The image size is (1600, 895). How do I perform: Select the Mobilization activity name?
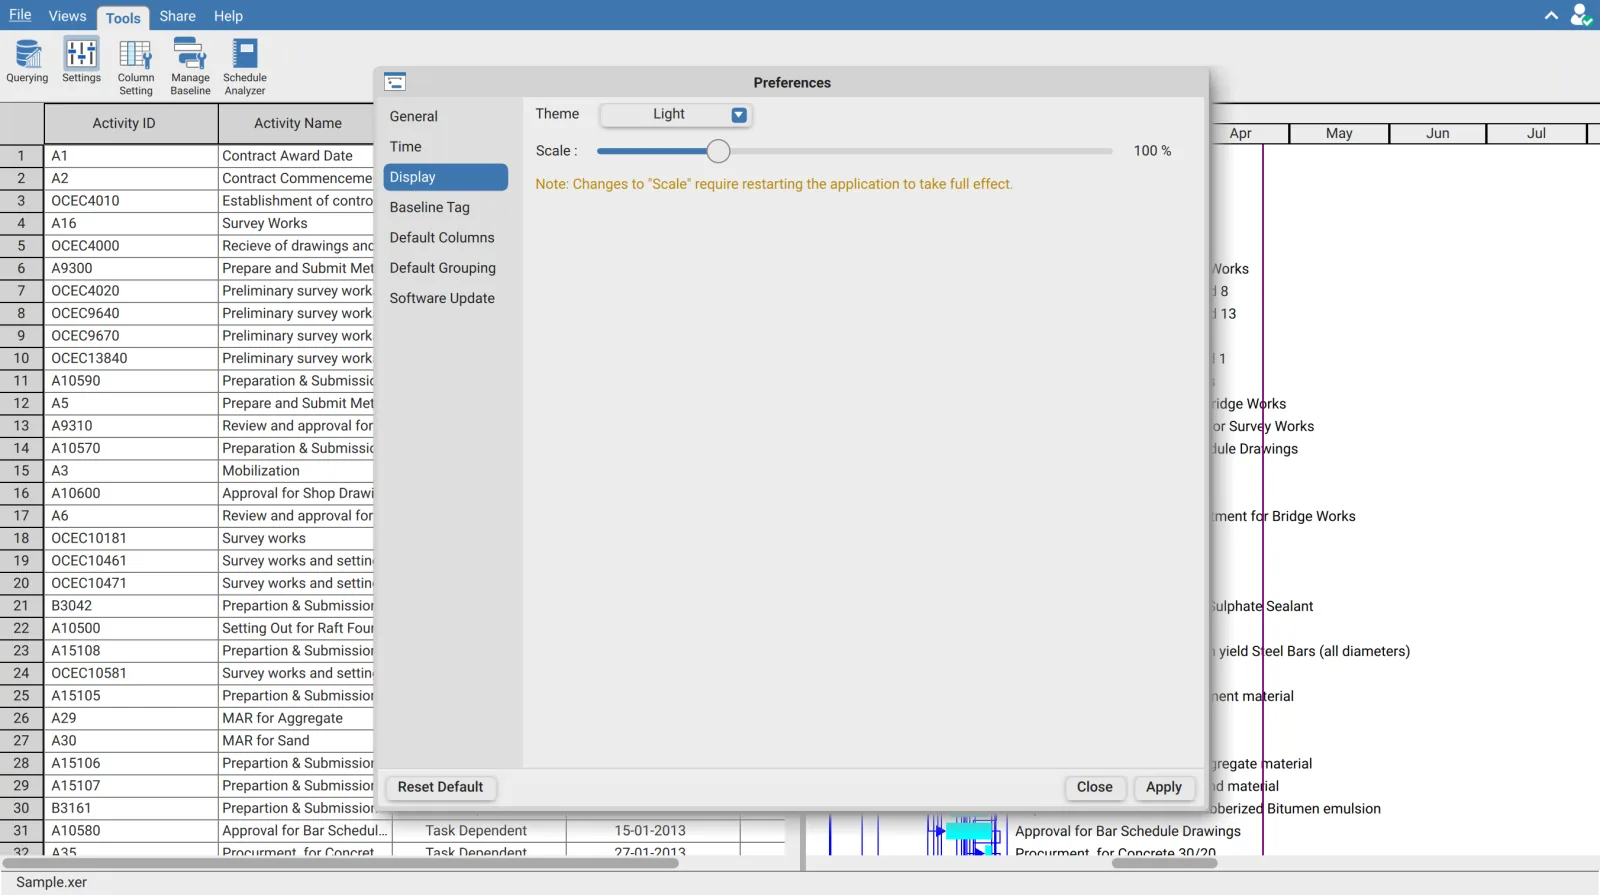(297, 471)
